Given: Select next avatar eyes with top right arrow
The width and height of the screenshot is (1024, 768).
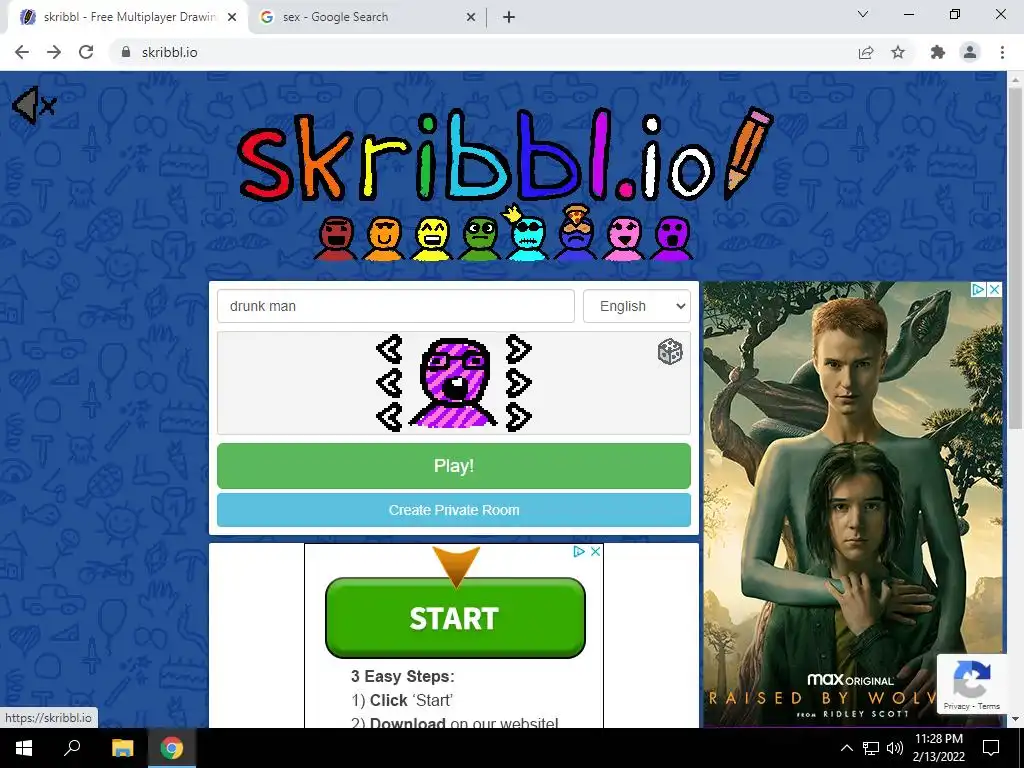Looking at the screenshot, I should [x=519, y=349].
